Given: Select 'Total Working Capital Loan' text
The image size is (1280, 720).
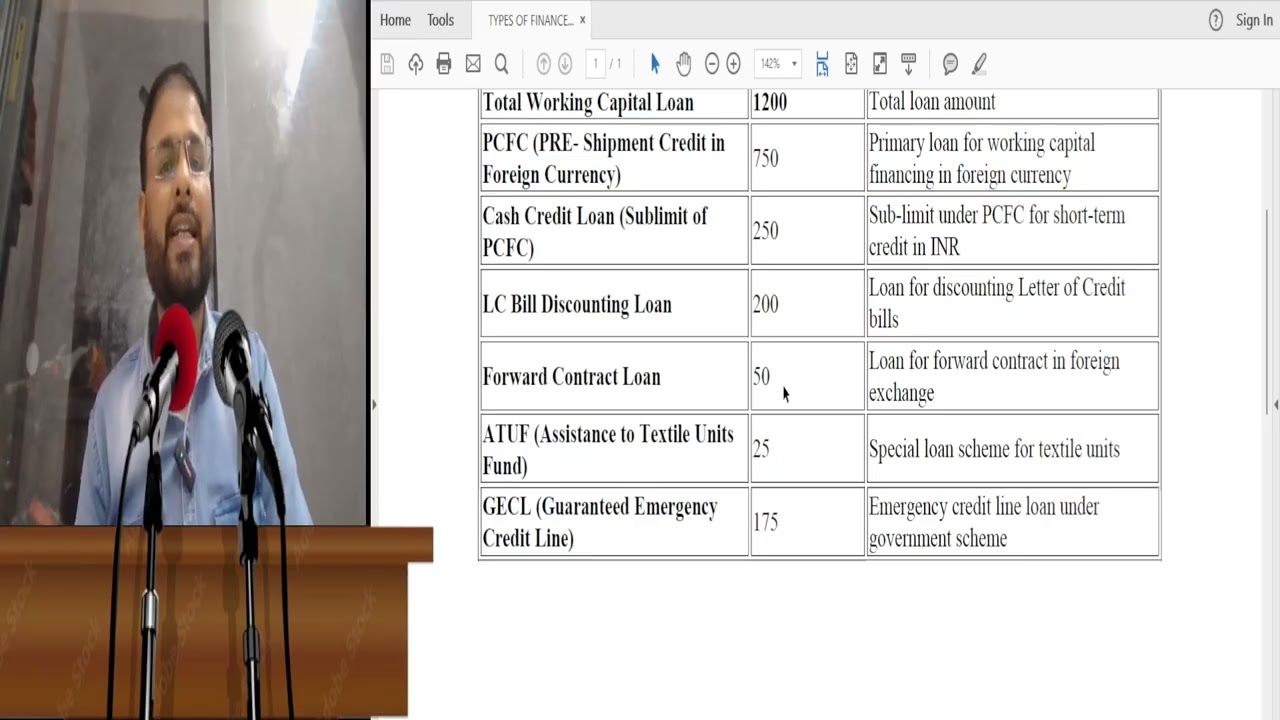Looking at the screenshot, I should point(588,102).
